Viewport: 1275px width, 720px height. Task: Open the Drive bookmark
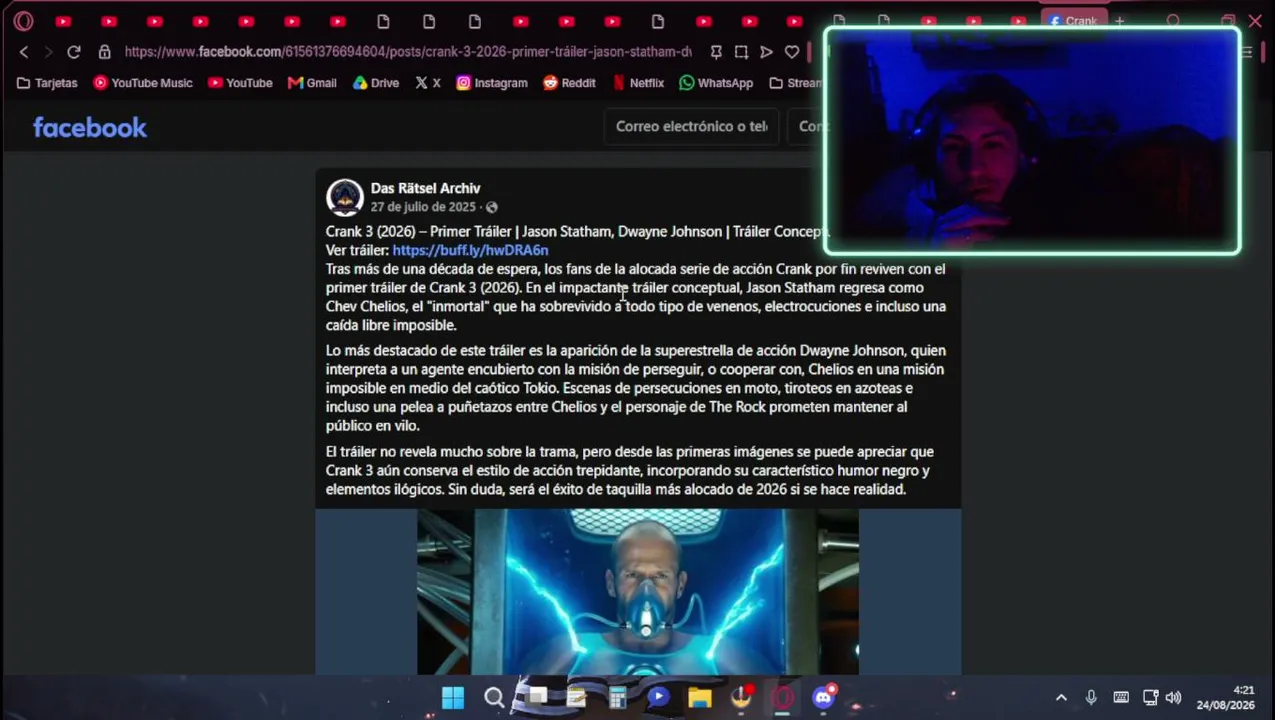coord(376,83)
